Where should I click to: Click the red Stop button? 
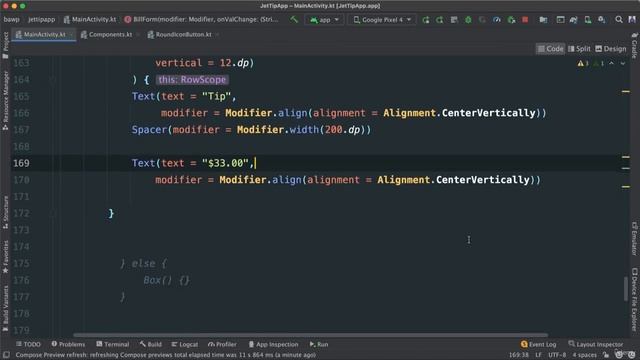(x=525, y=20)
